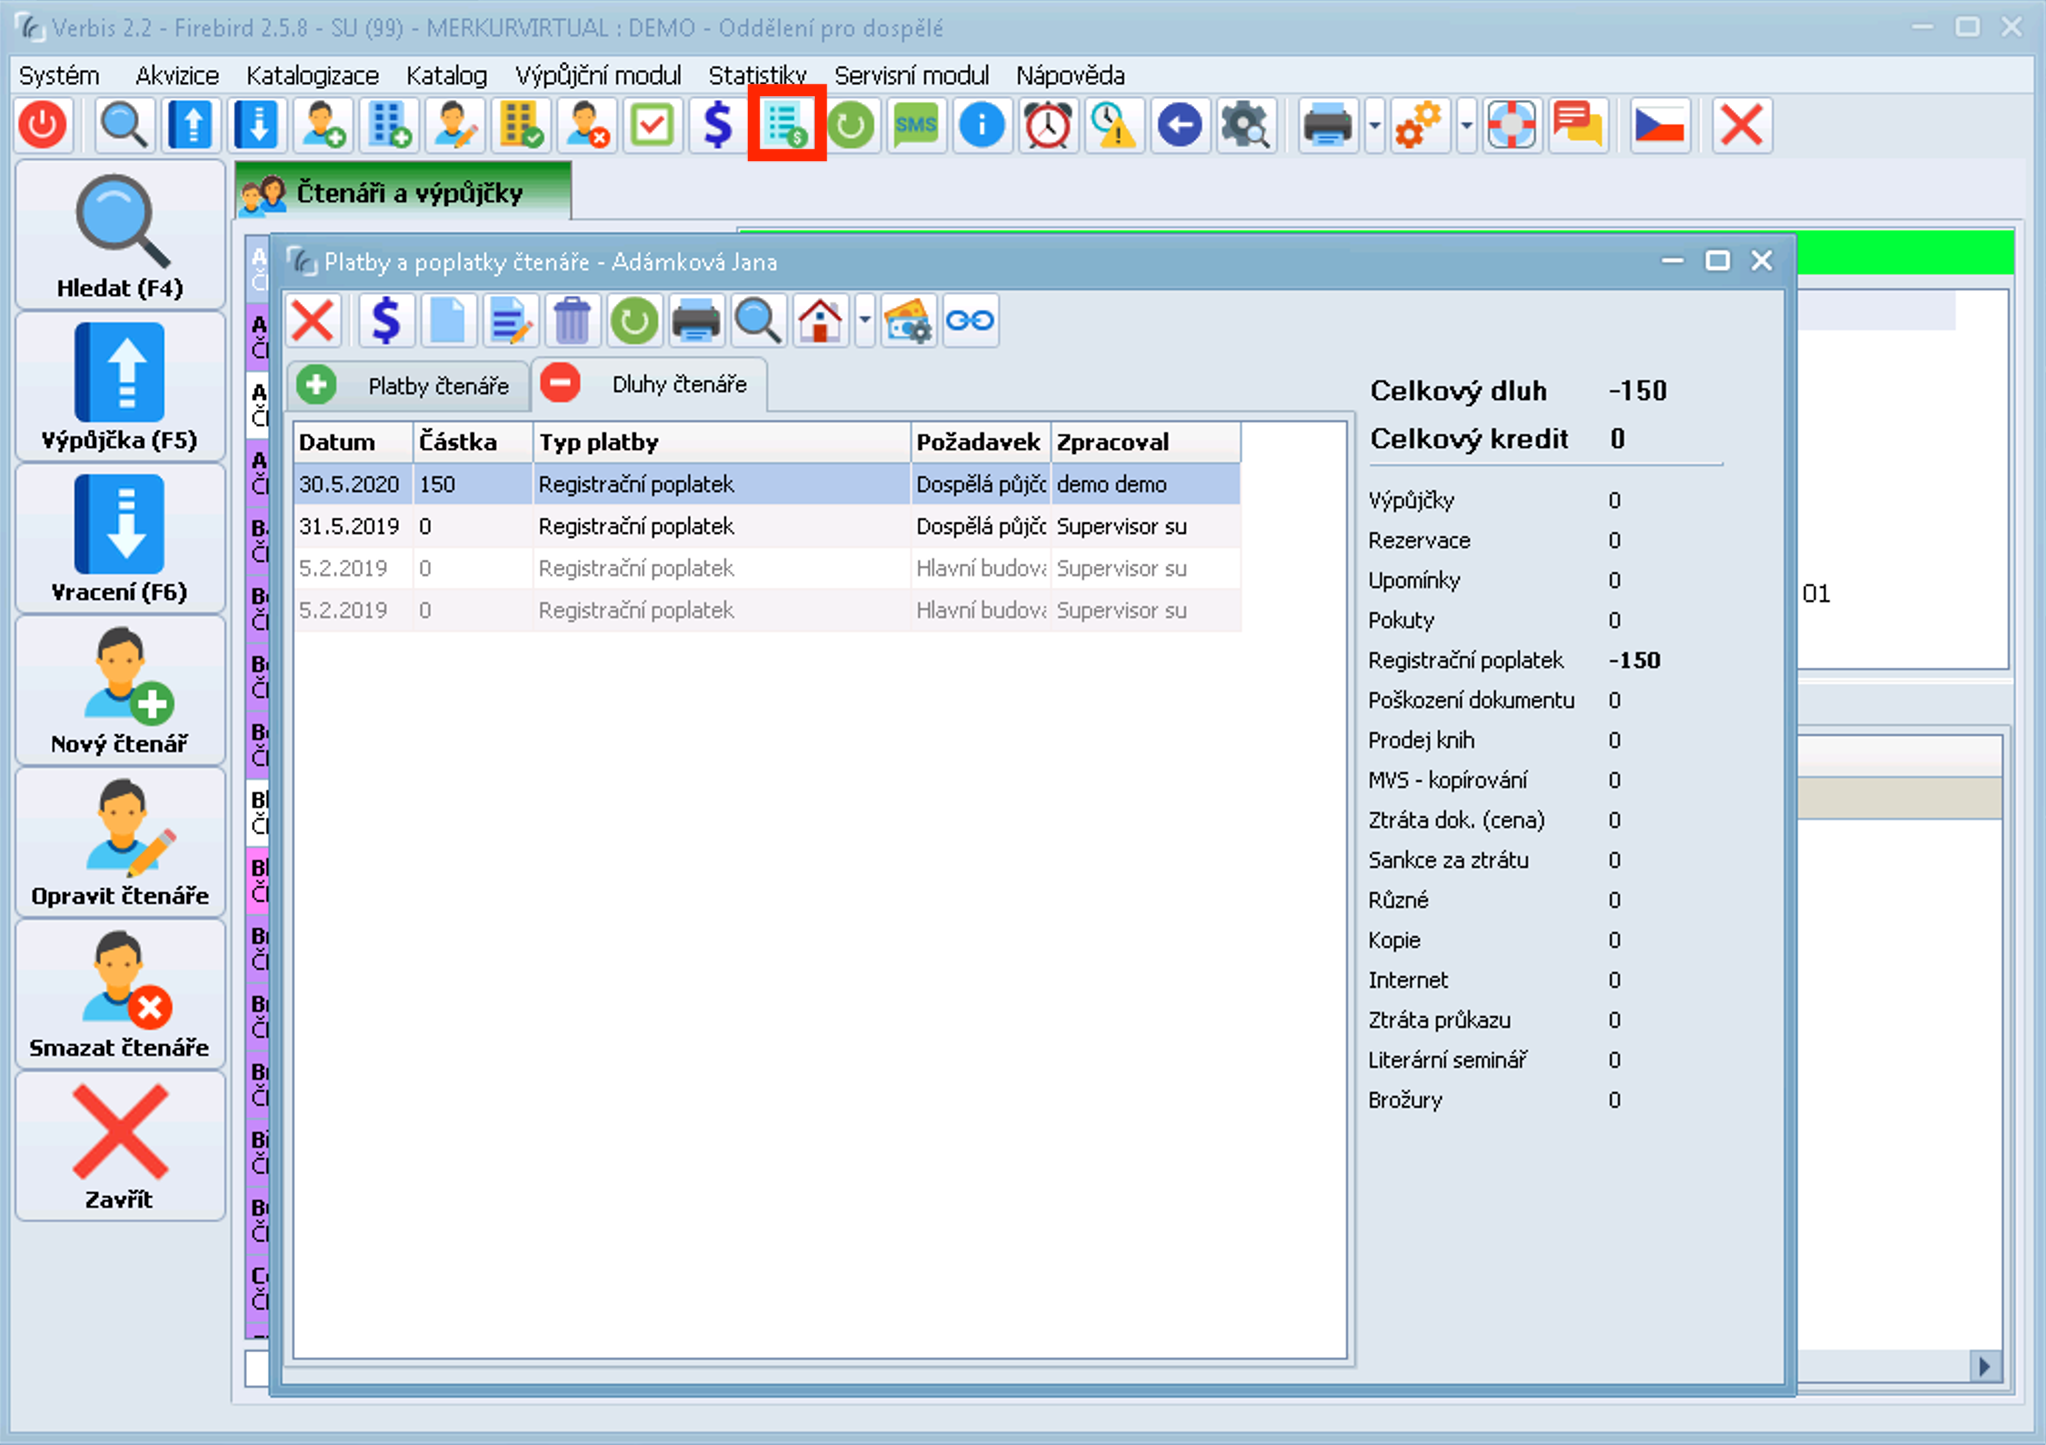2046x1445 pixels.
Task: Click the Opravit čtenáře sidebar button
Action: pyautogui.click(x=120, y=844)
